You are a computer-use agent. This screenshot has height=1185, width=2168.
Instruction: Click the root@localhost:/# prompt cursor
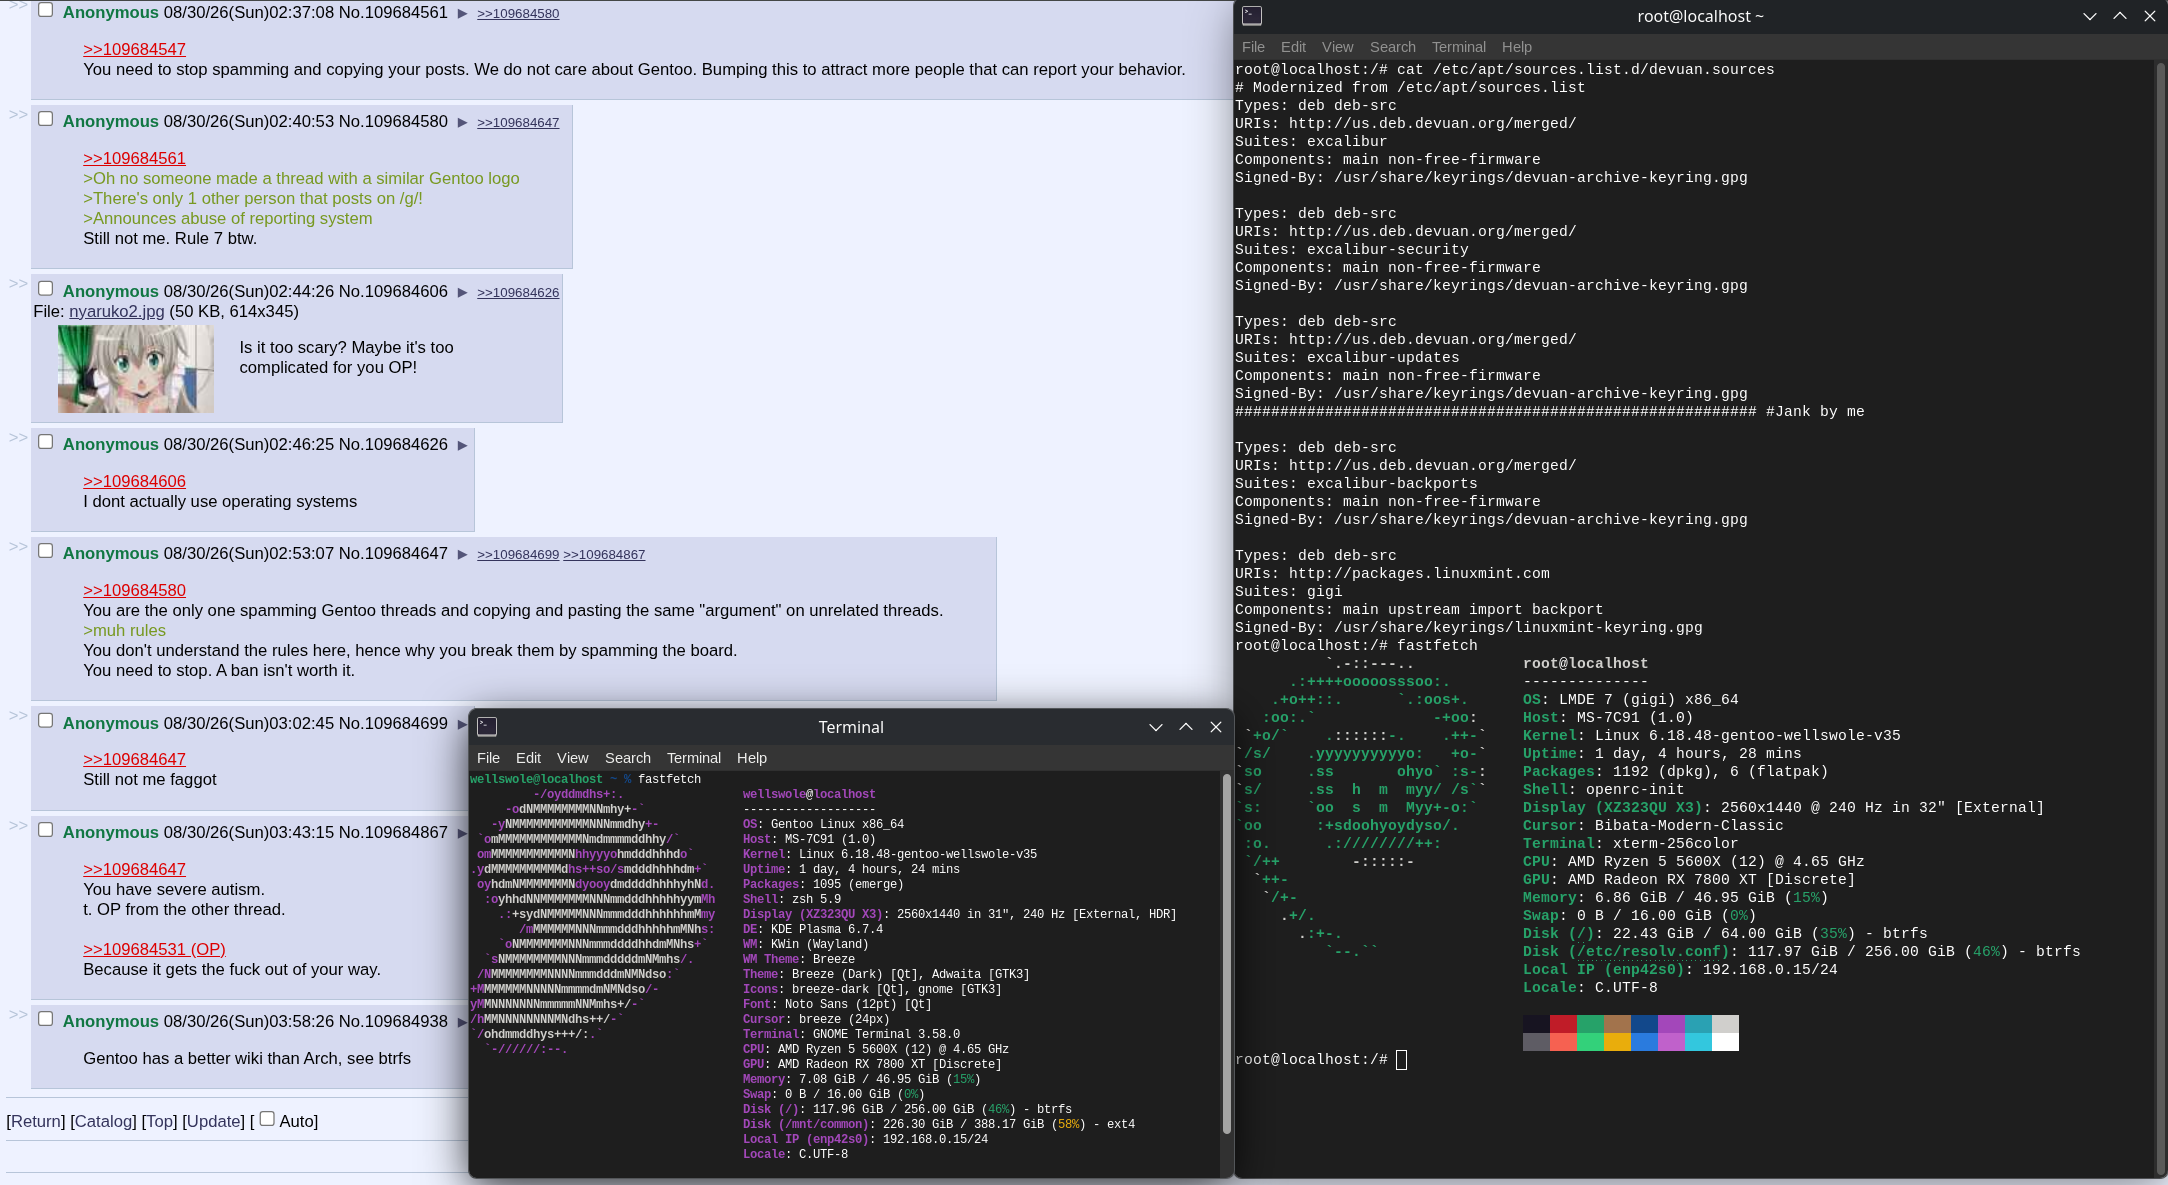click(1401, 1060)
